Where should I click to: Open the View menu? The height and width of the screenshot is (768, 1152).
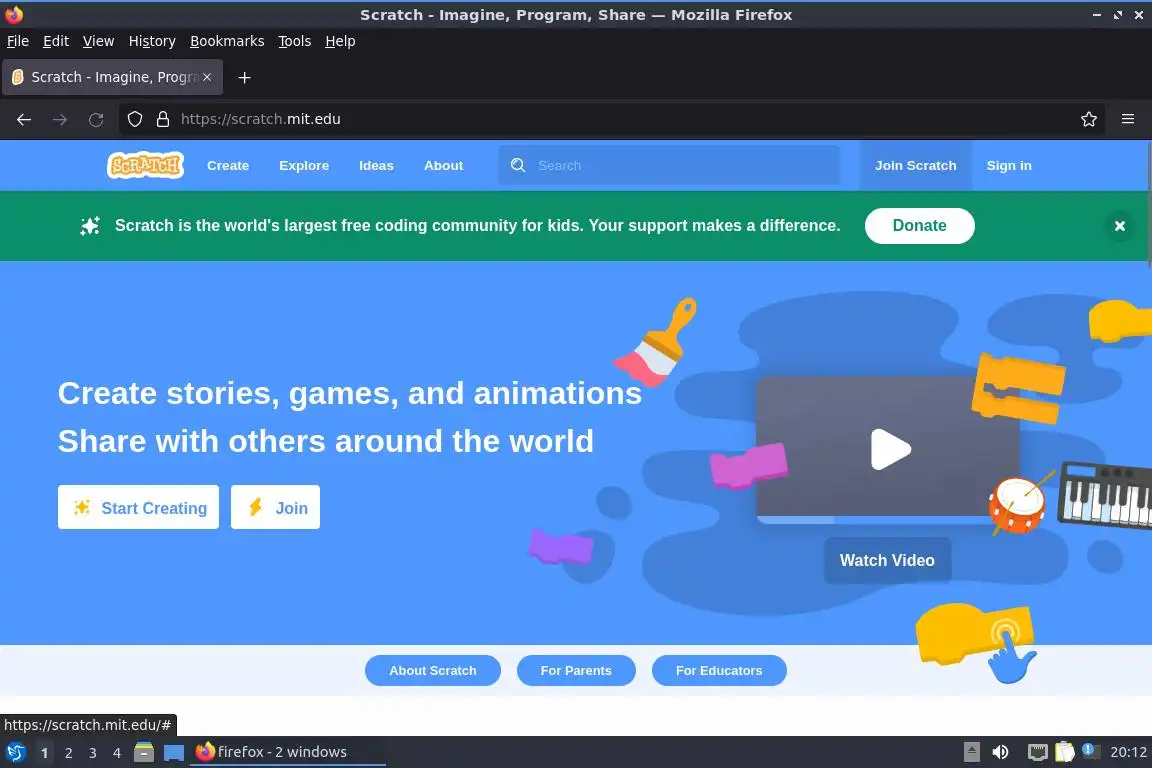click(98, 41)
